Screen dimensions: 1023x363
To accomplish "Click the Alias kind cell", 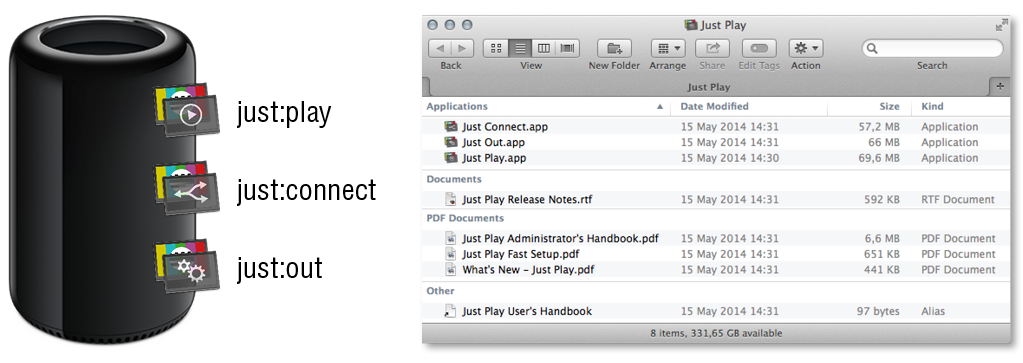I will pyautogui.click(x=933, y=311).
